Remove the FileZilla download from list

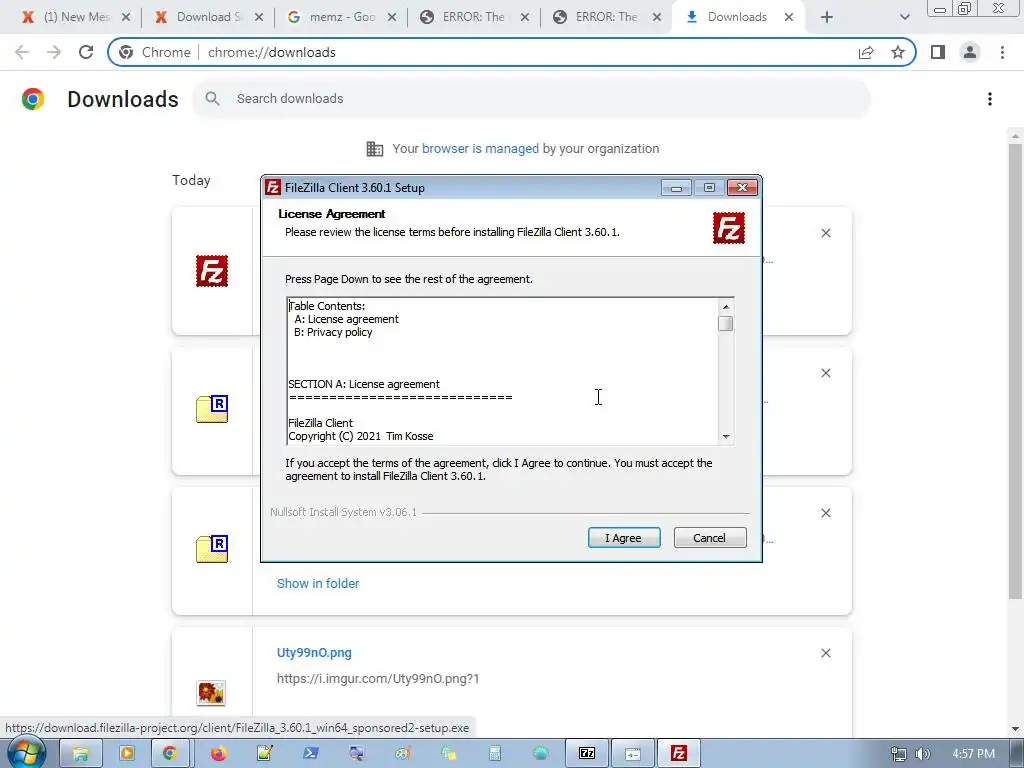[825, 233]
